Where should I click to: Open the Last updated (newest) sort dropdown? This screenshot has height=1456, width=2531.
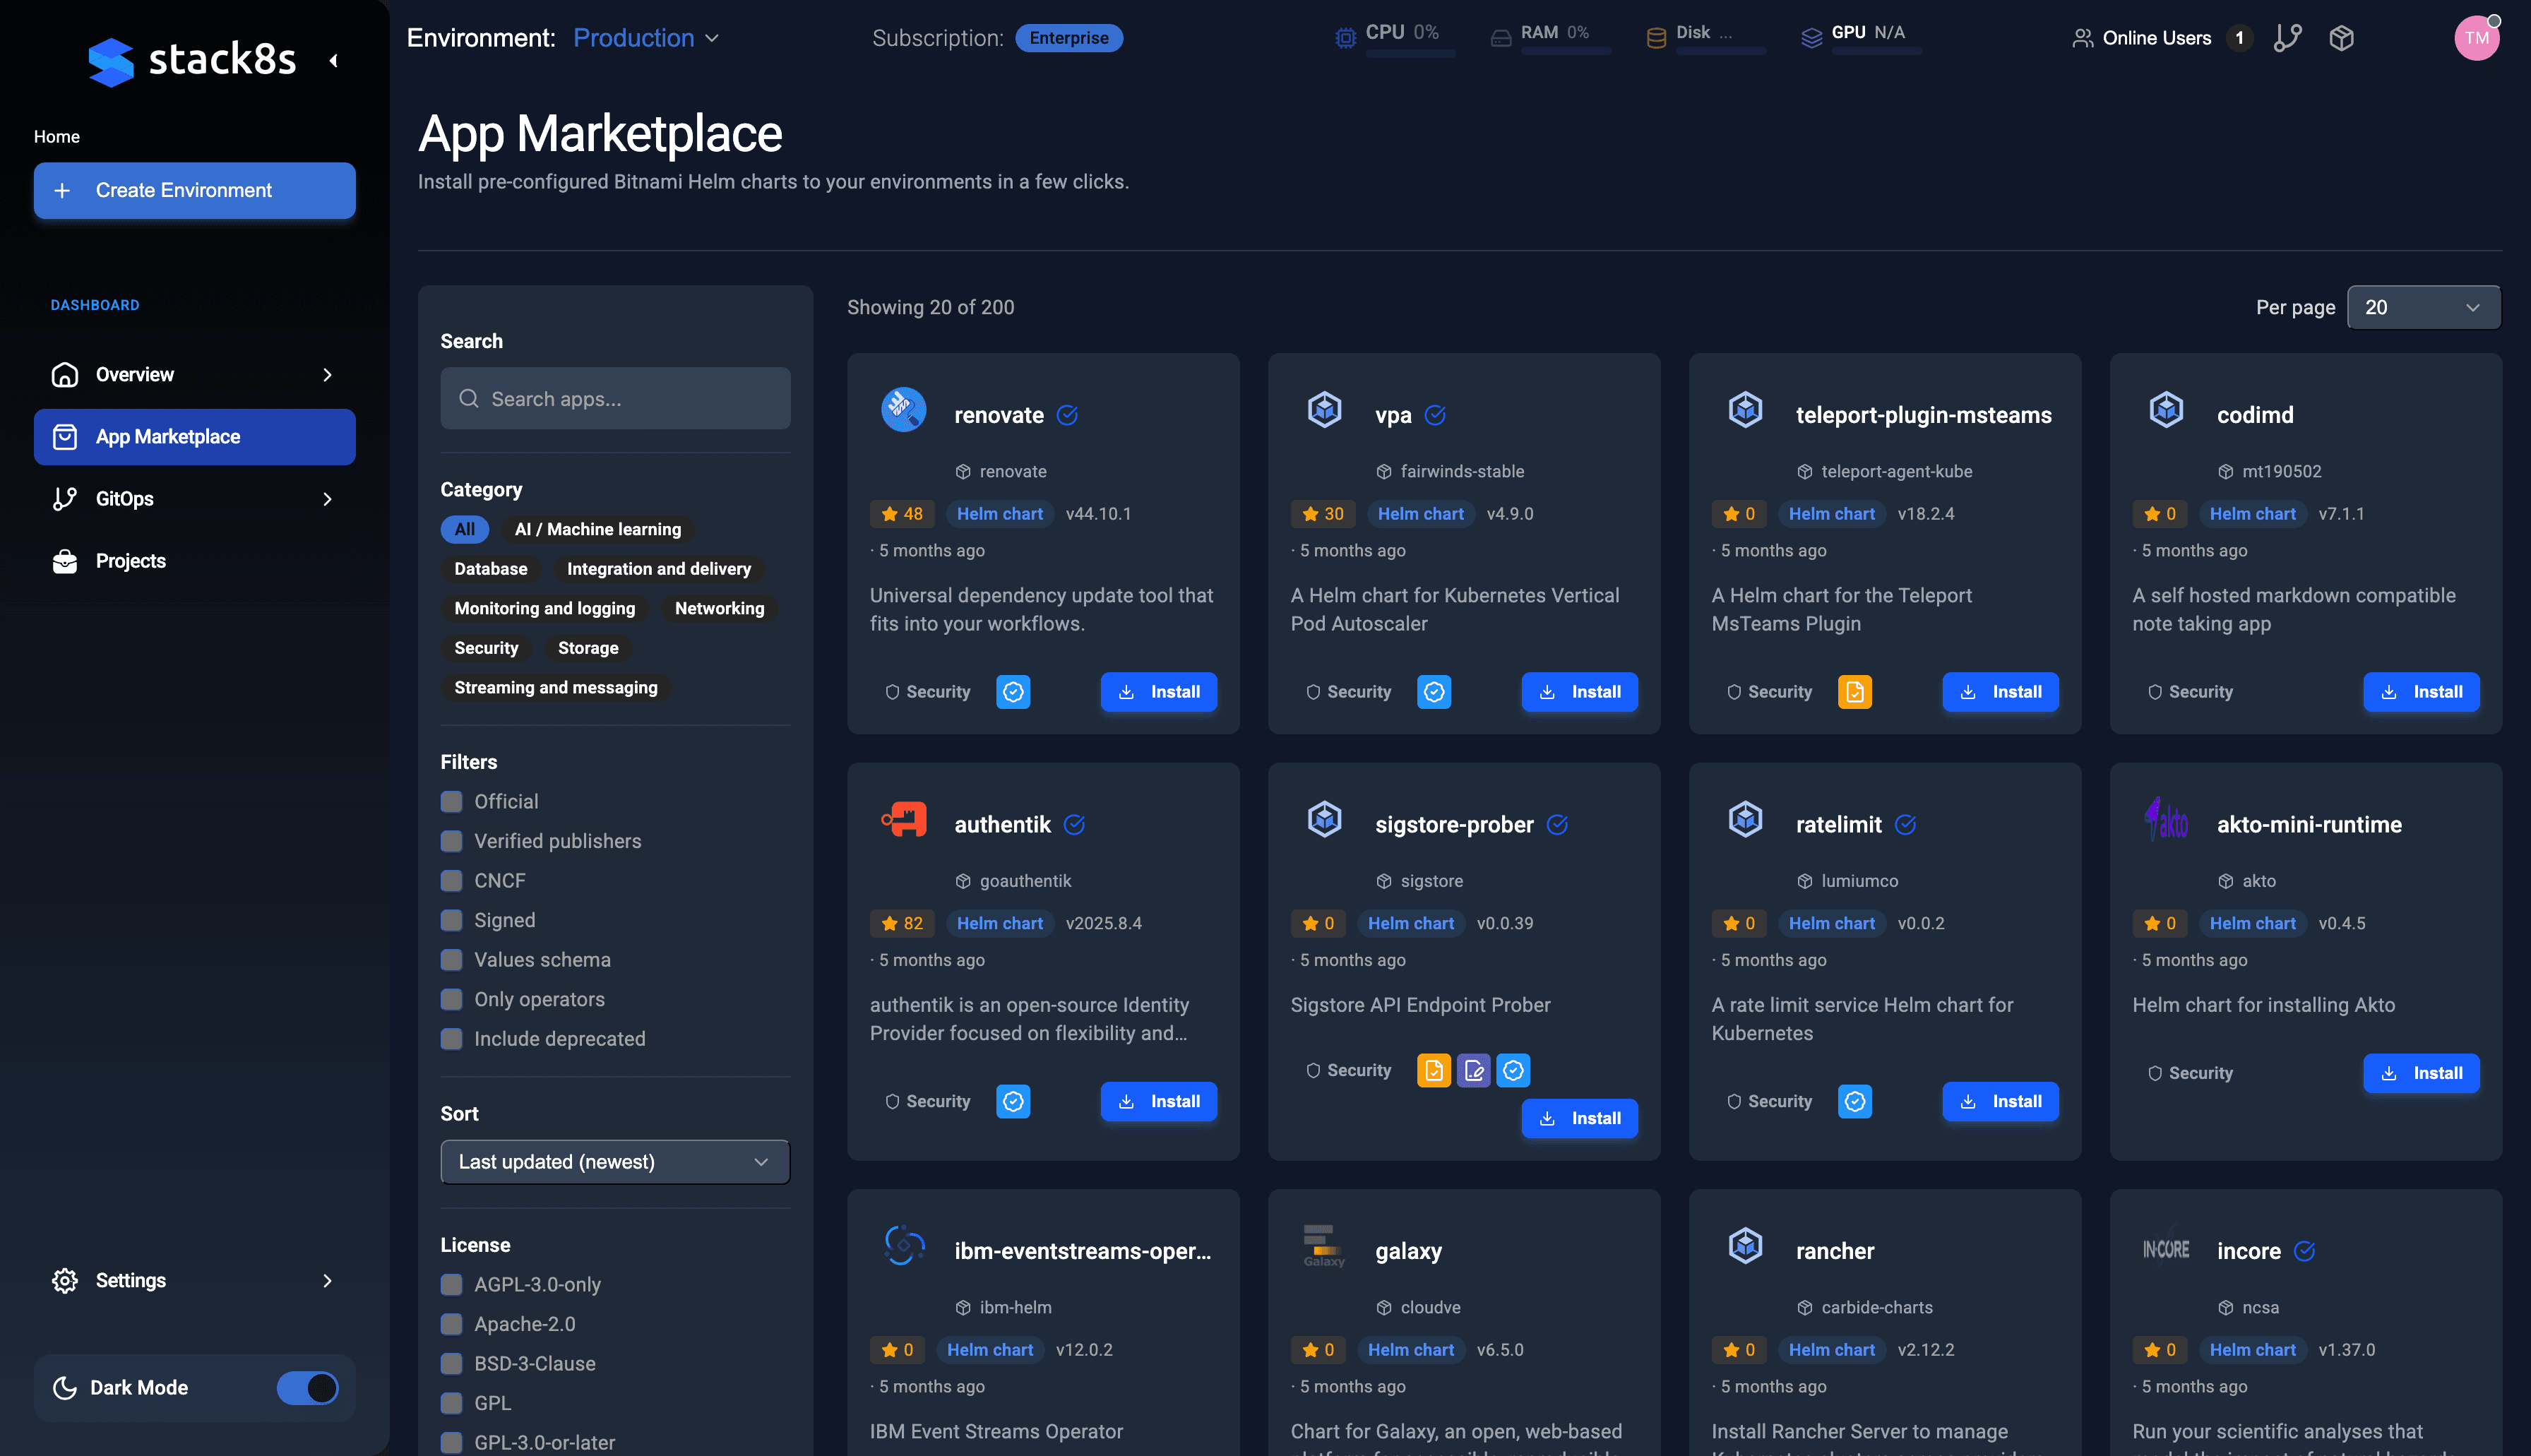[614, 1162]
